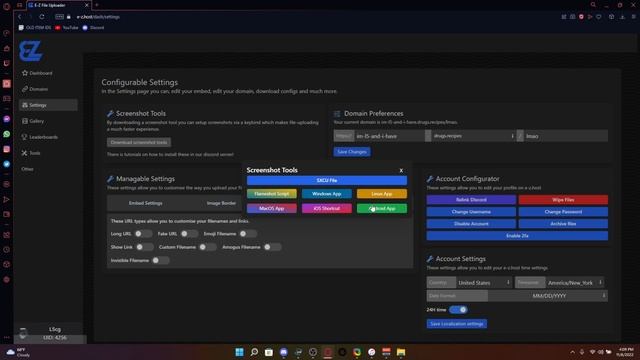Viewport: 640px width, 360px height.
Task: Open the Date Format MM/DD/YYYY dropdown
Action: coord(548,296)
